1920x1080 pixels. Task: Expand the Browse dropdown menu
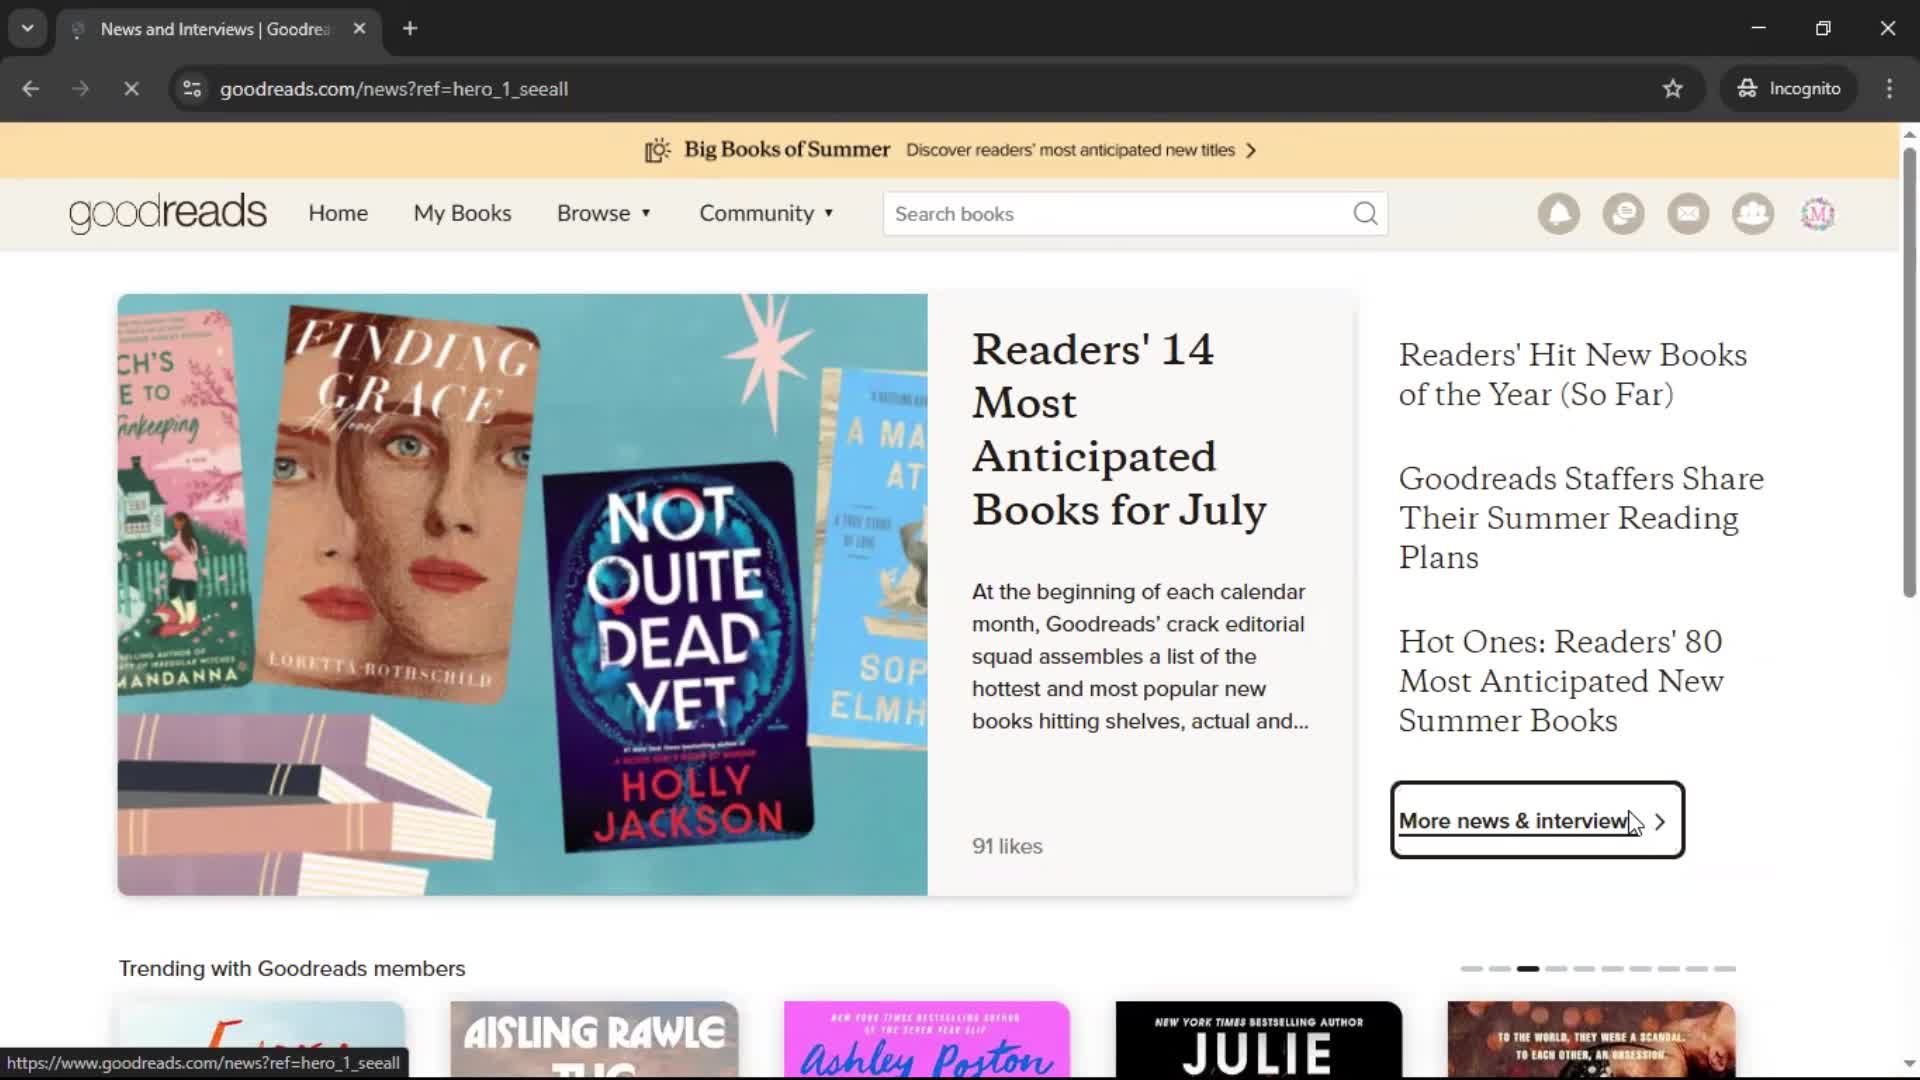(604, 214)
